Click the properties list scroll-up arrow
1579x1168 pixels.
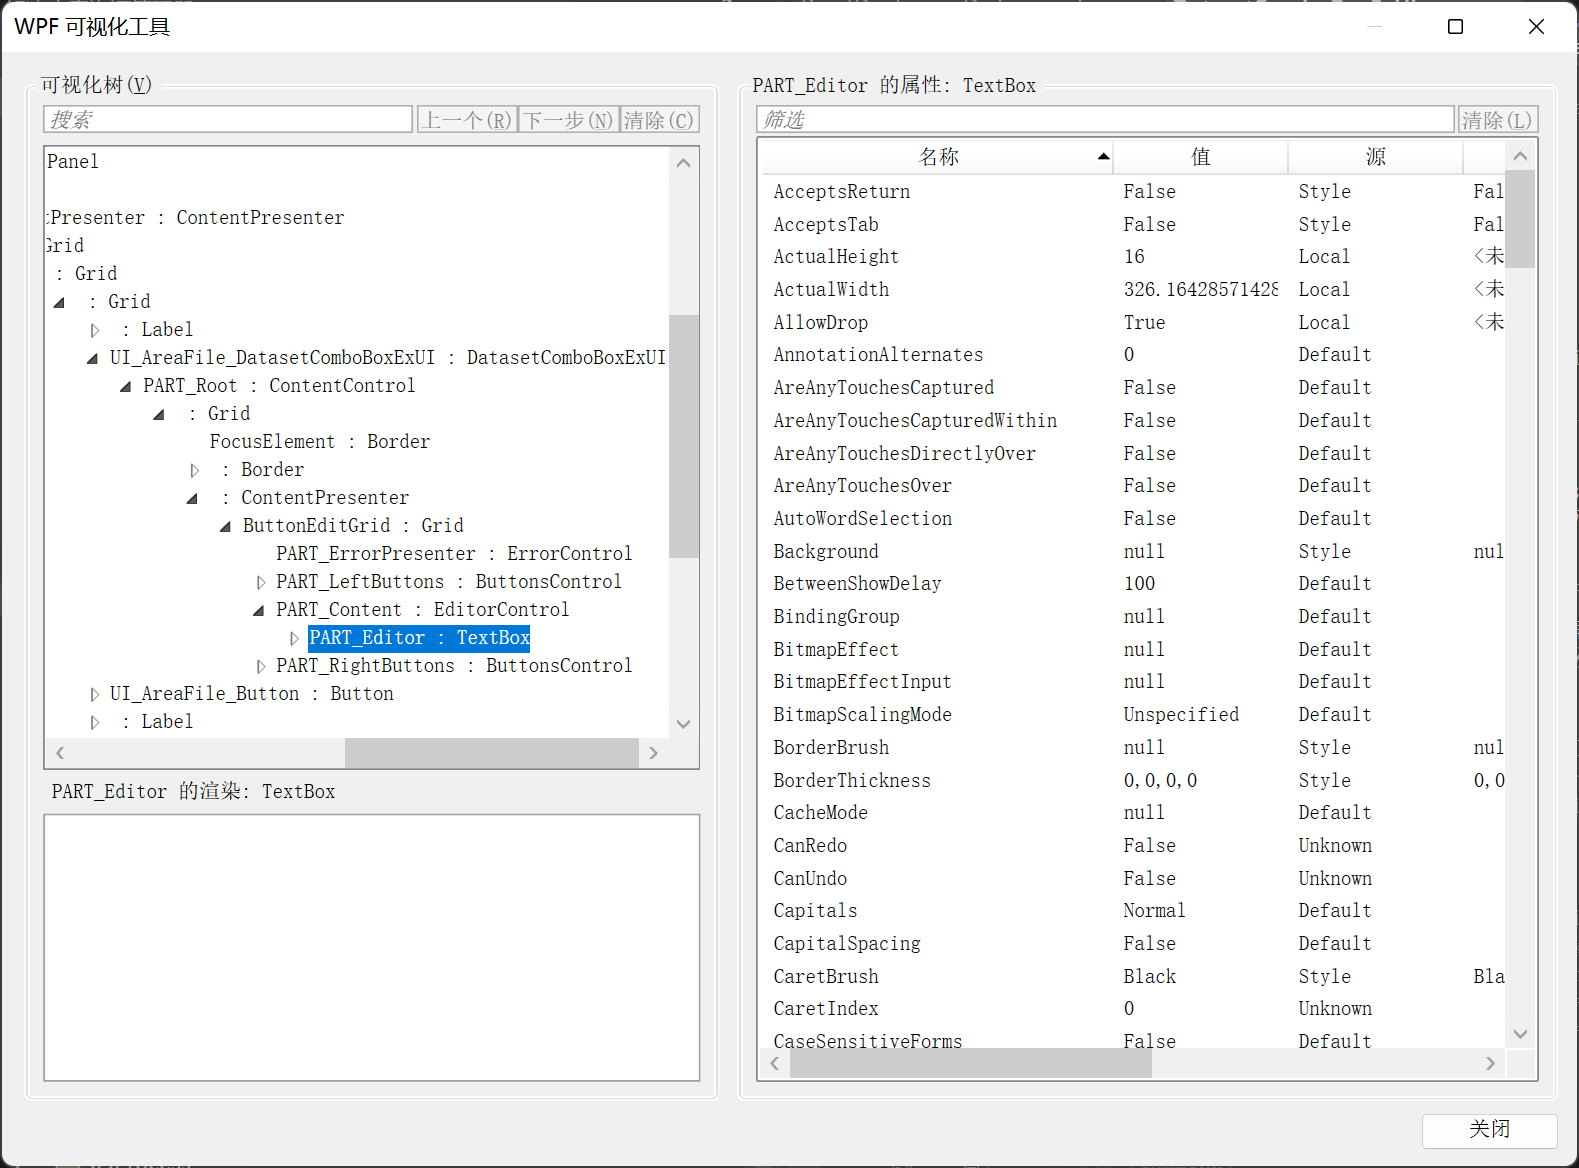tap(1520, 156)
